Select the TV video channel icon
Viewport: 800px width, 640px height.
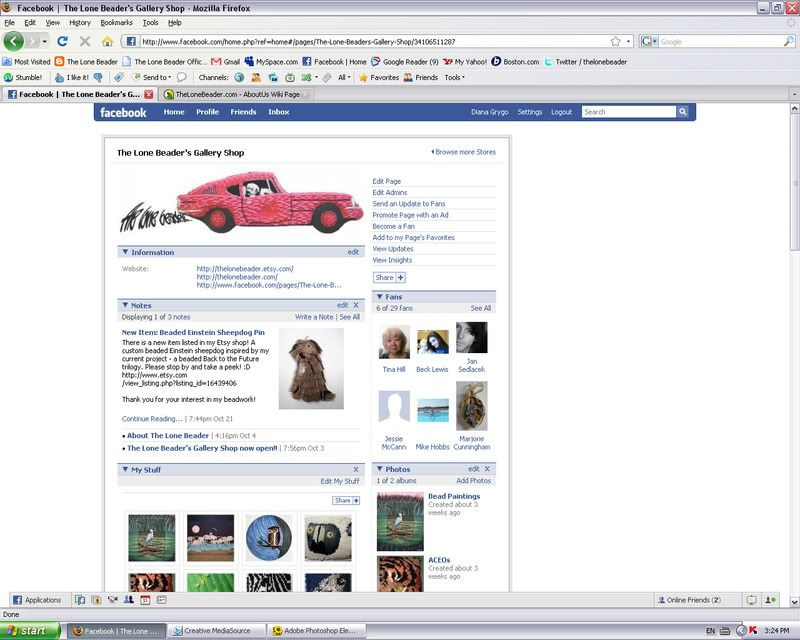click(290, 78)
